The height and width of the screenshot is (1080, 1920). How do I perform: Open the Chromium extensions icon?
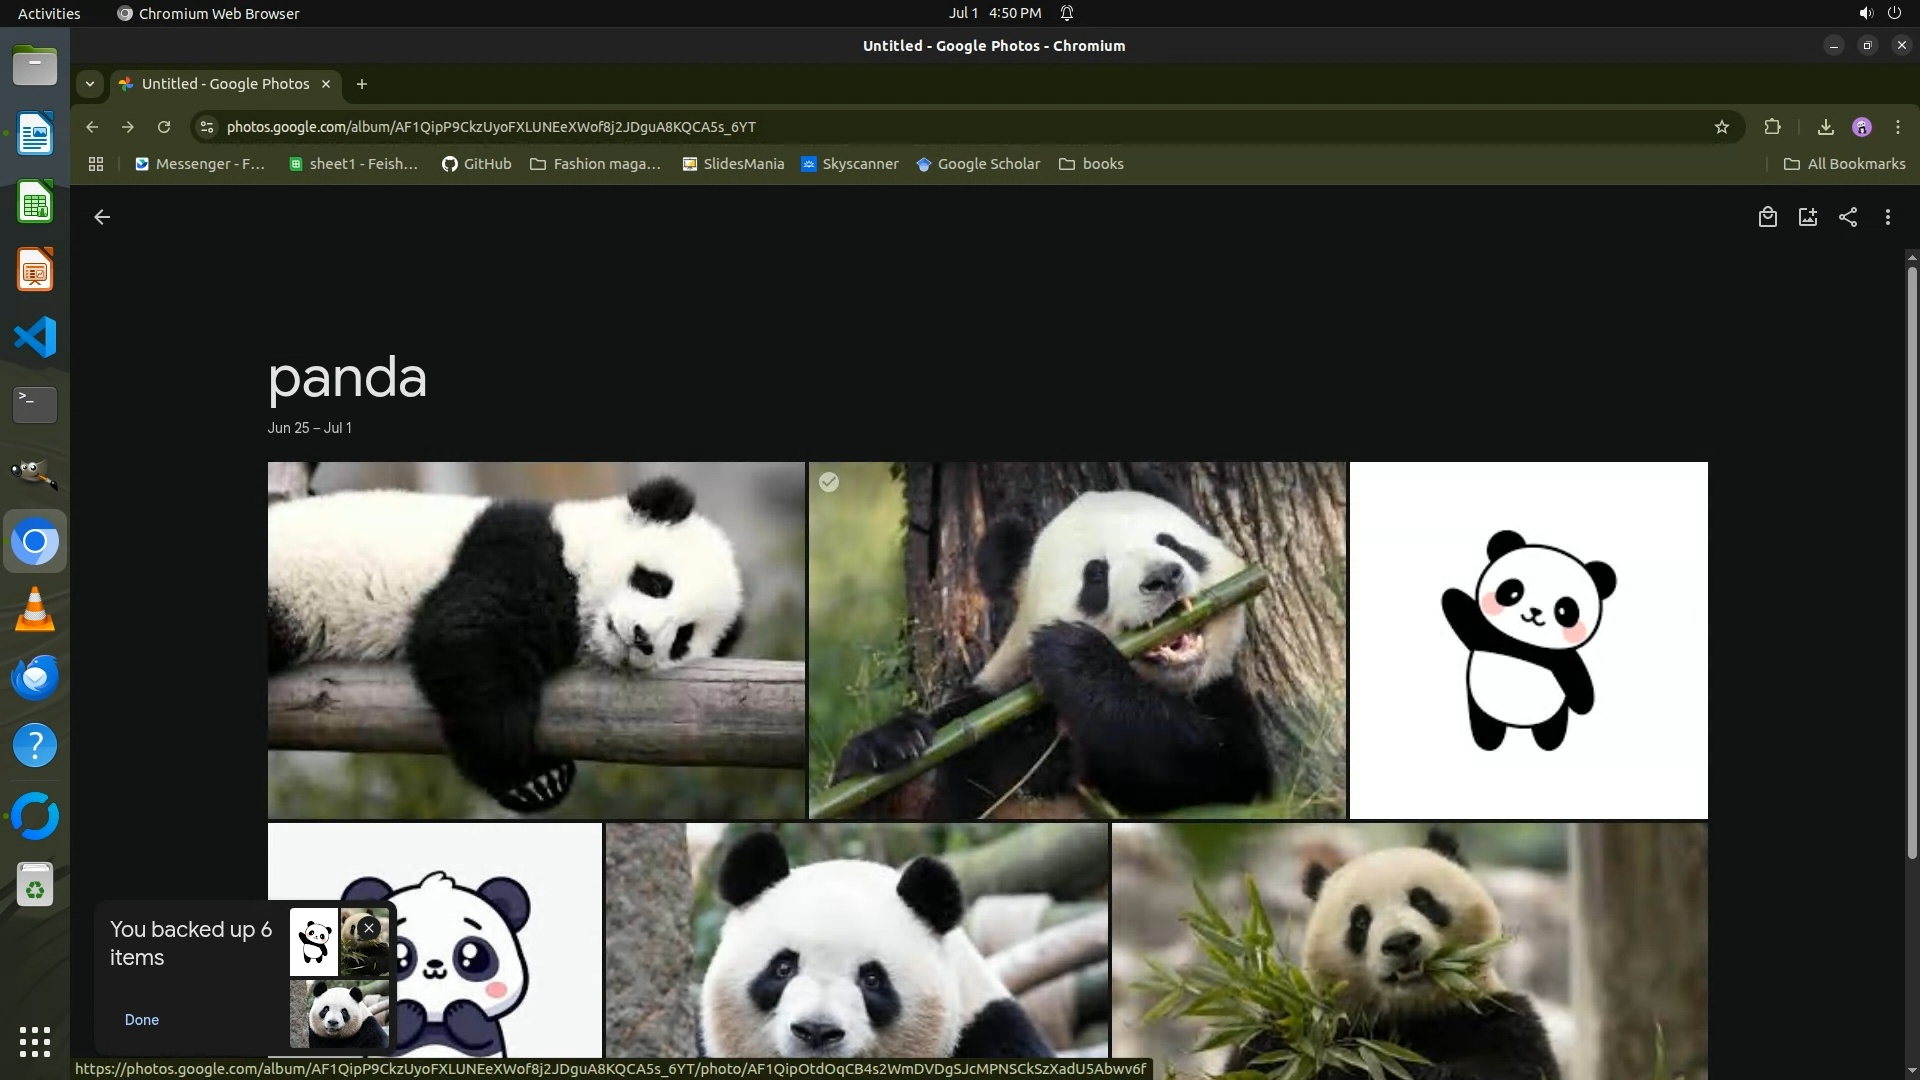[1772, 127]
